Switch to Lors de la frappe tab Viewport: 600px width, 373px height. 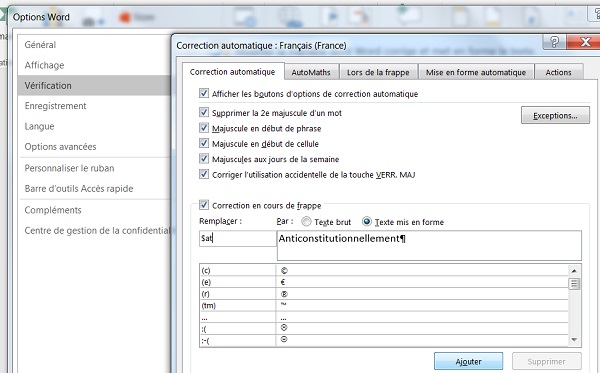[x=378, y=72]
